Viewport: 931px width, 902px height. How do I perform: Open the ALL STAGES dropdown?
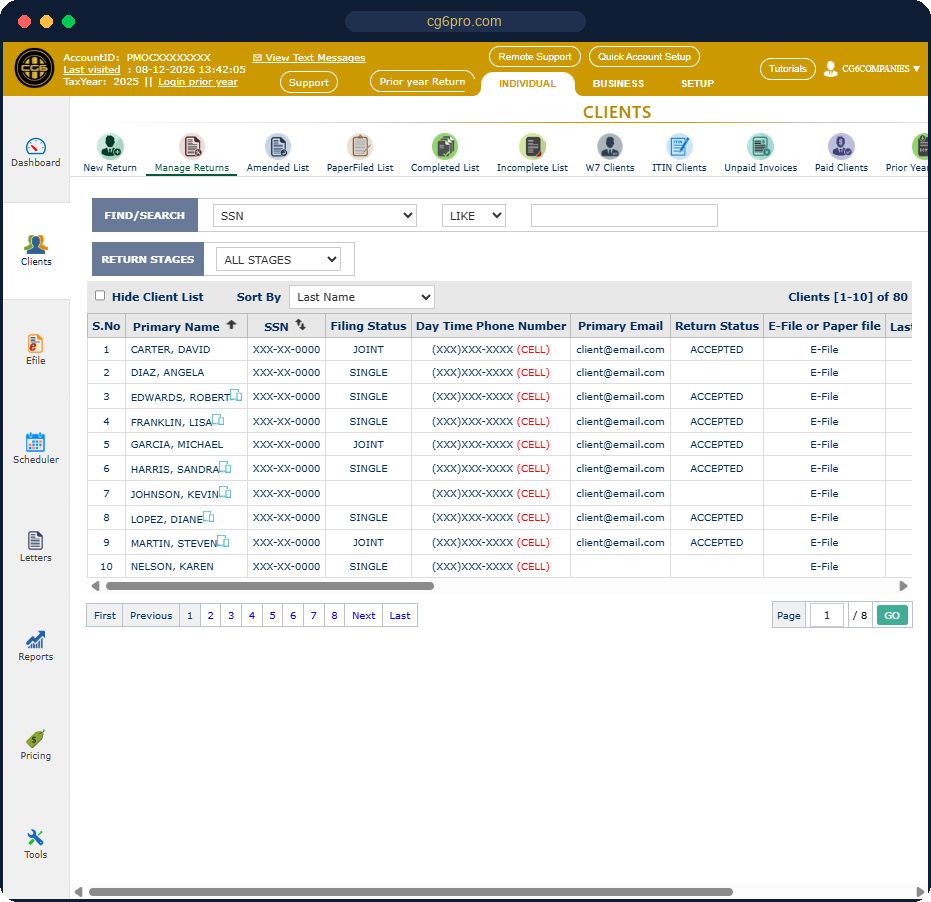(x=278, y=259)
